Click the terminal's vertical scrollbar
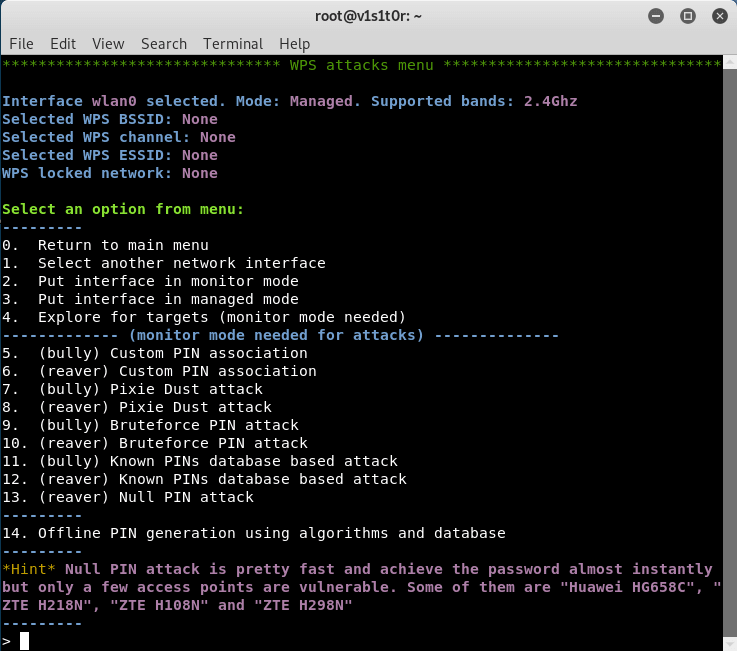Screen dimensions: 737x651 click(729, 350)
